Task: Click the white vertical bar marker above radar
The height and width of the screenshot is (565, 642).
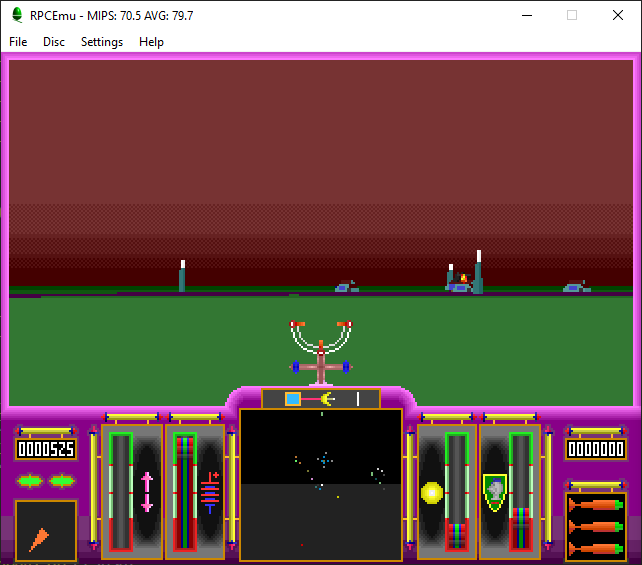Action: point(358,399)
